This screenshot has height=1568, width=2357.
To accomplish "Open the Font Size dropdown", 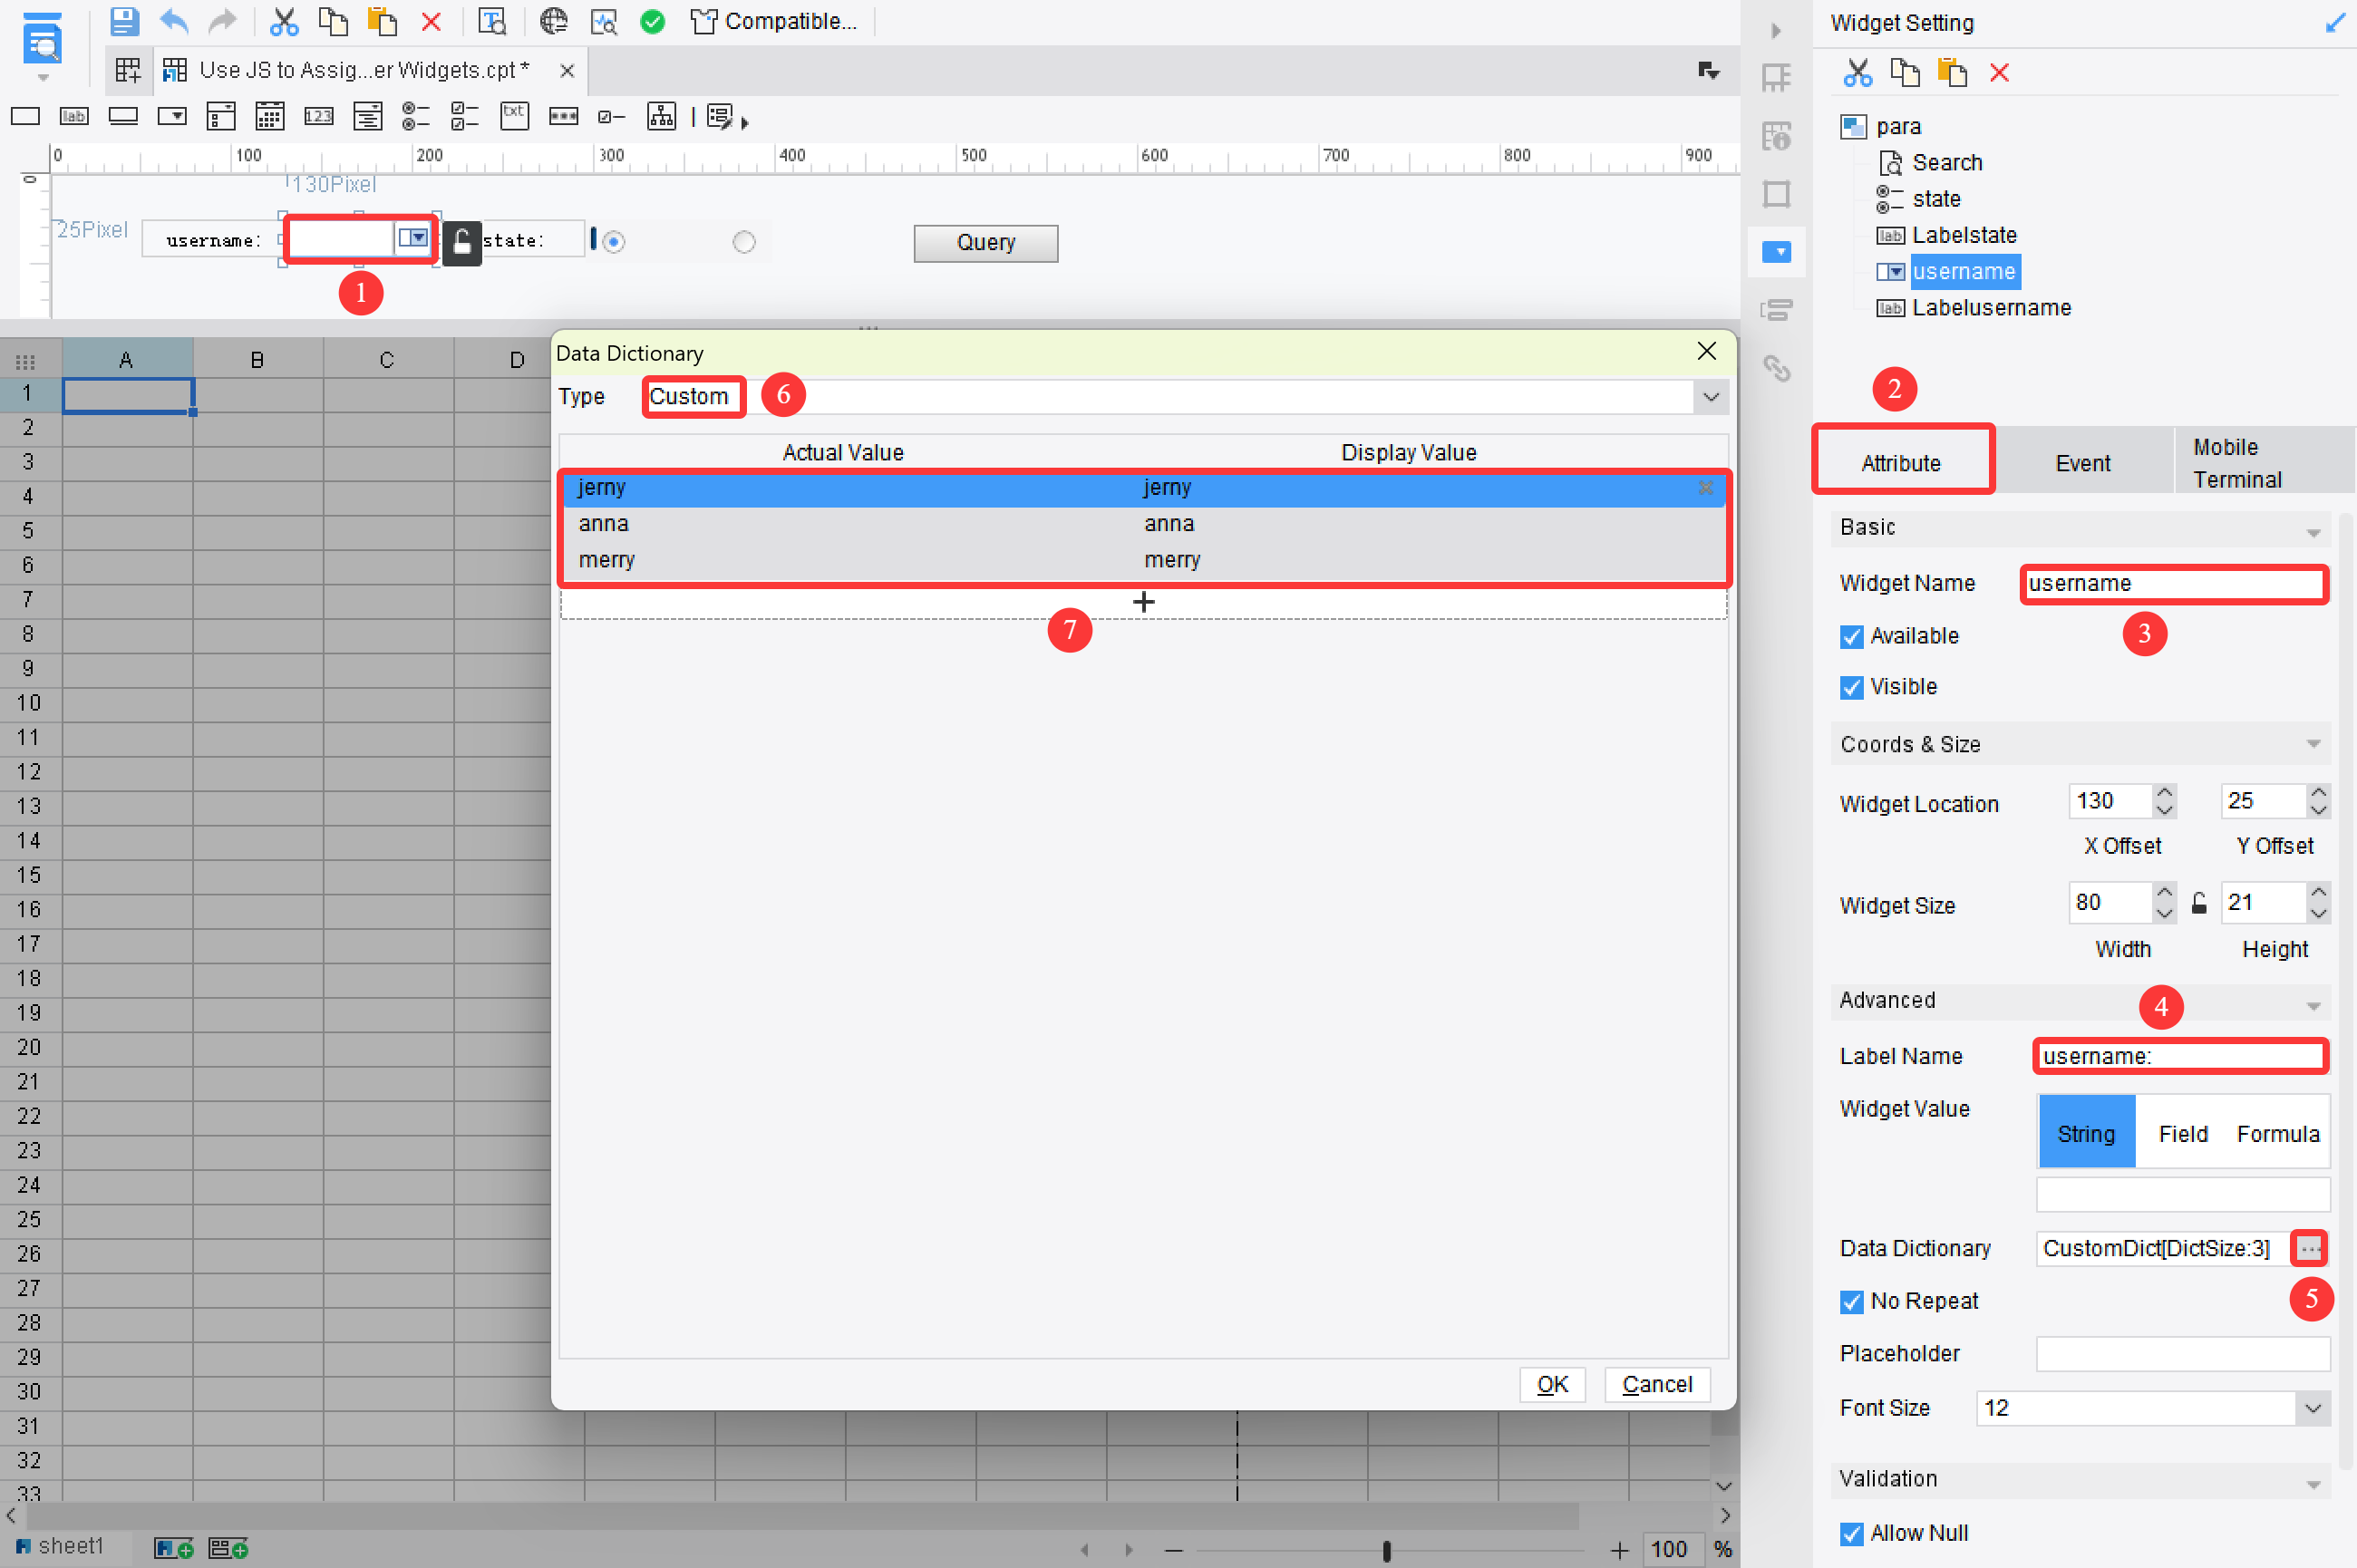I will point(2313,1407).
